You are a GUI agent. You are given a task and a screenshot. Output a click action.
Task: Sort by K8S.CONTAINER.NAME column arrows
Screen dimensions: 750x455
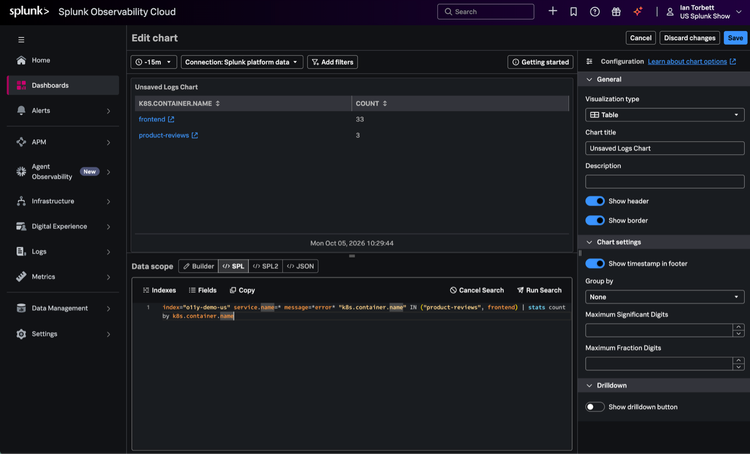[x=218, y=103]
